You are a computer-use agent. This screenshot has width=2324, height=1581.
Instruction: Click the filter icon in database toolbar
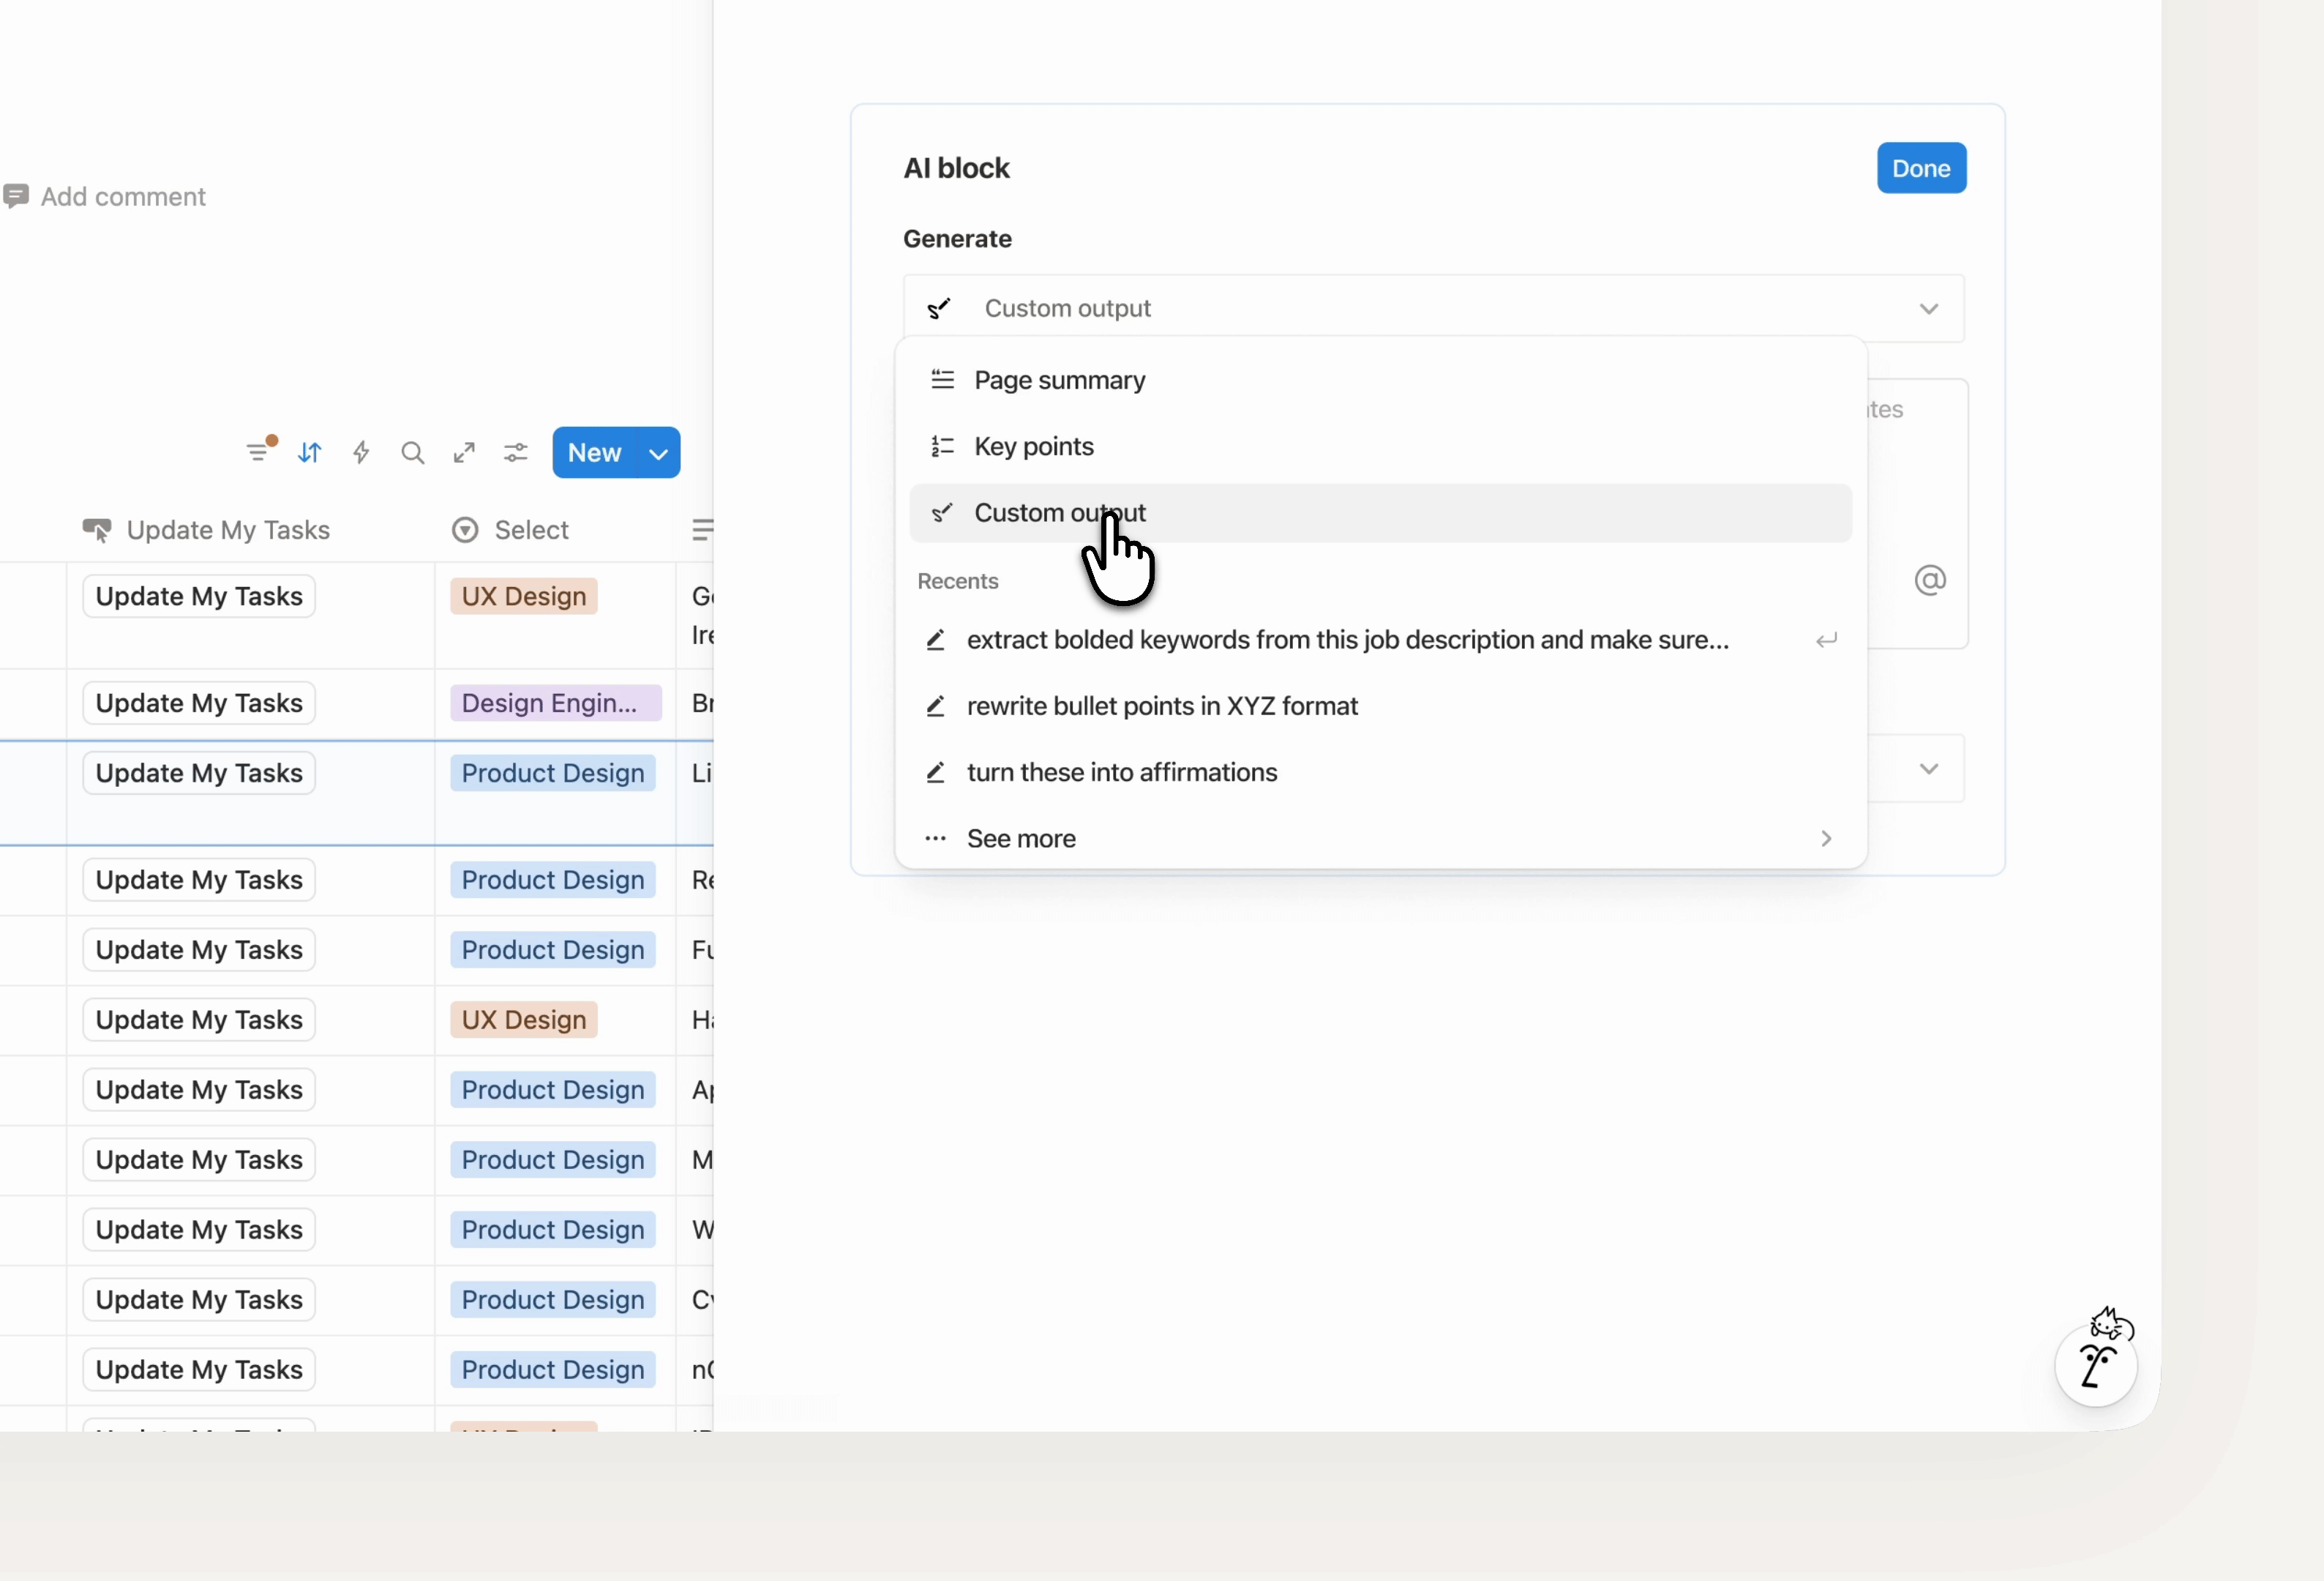258,452
